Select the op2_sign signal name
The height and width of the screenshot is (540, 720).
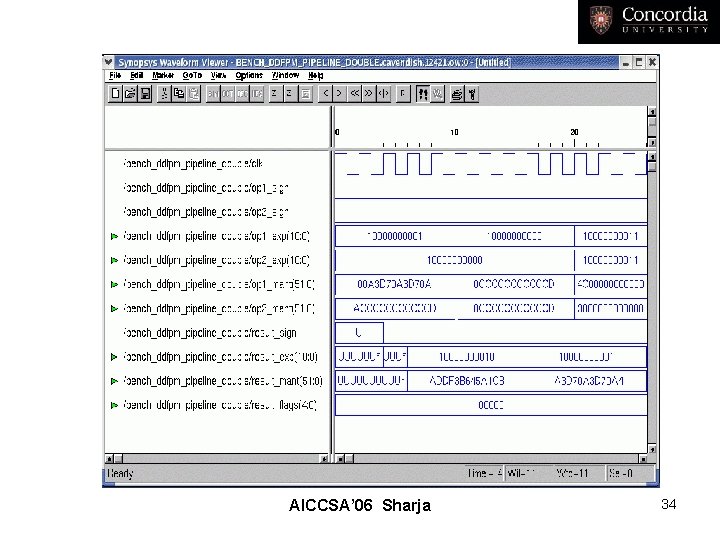206,212
